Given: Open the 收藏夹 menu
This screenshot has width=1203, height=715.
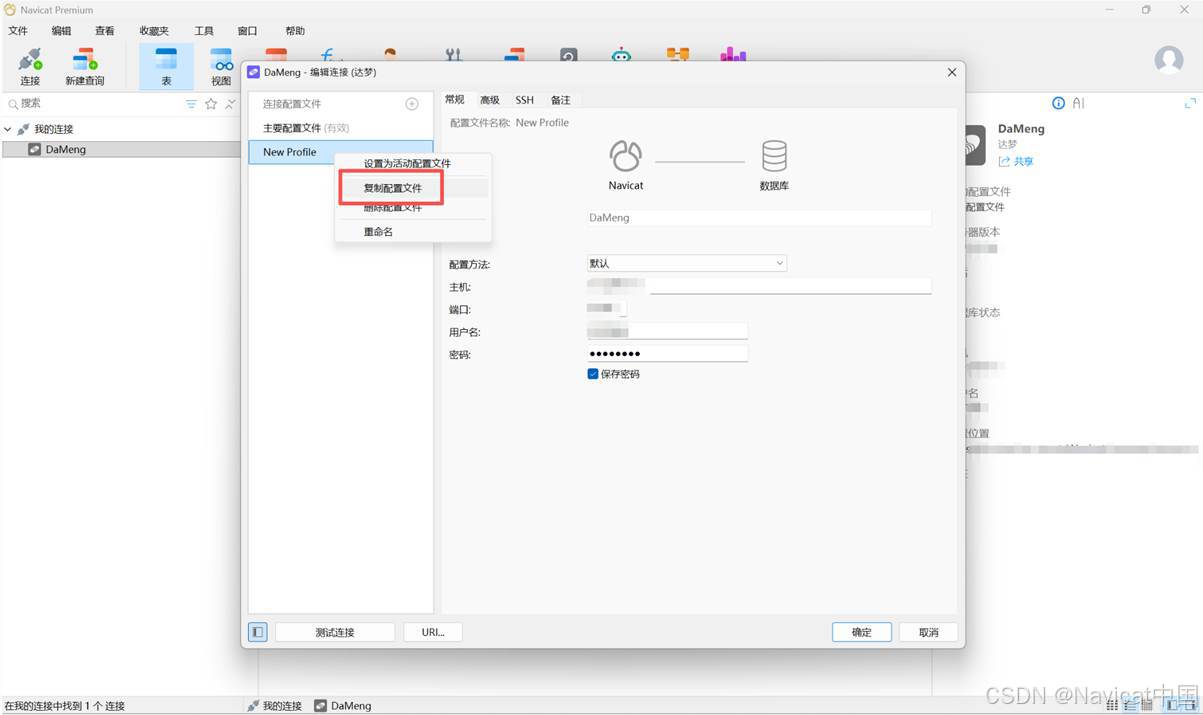Looking at the screenshot, I should point(154,31).
